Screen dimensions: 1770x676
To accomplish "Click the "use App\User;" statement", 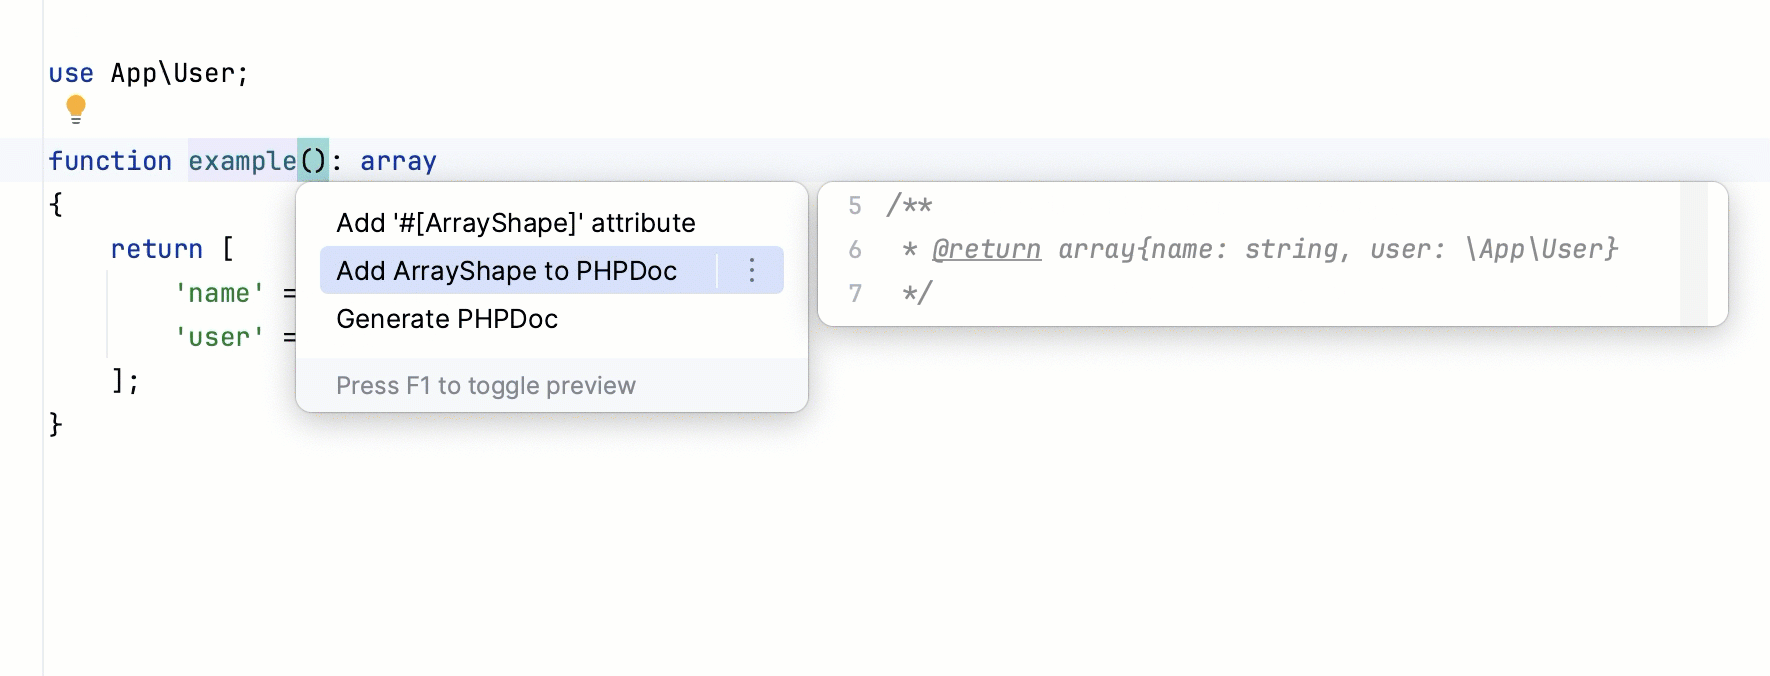I will 148,73.
